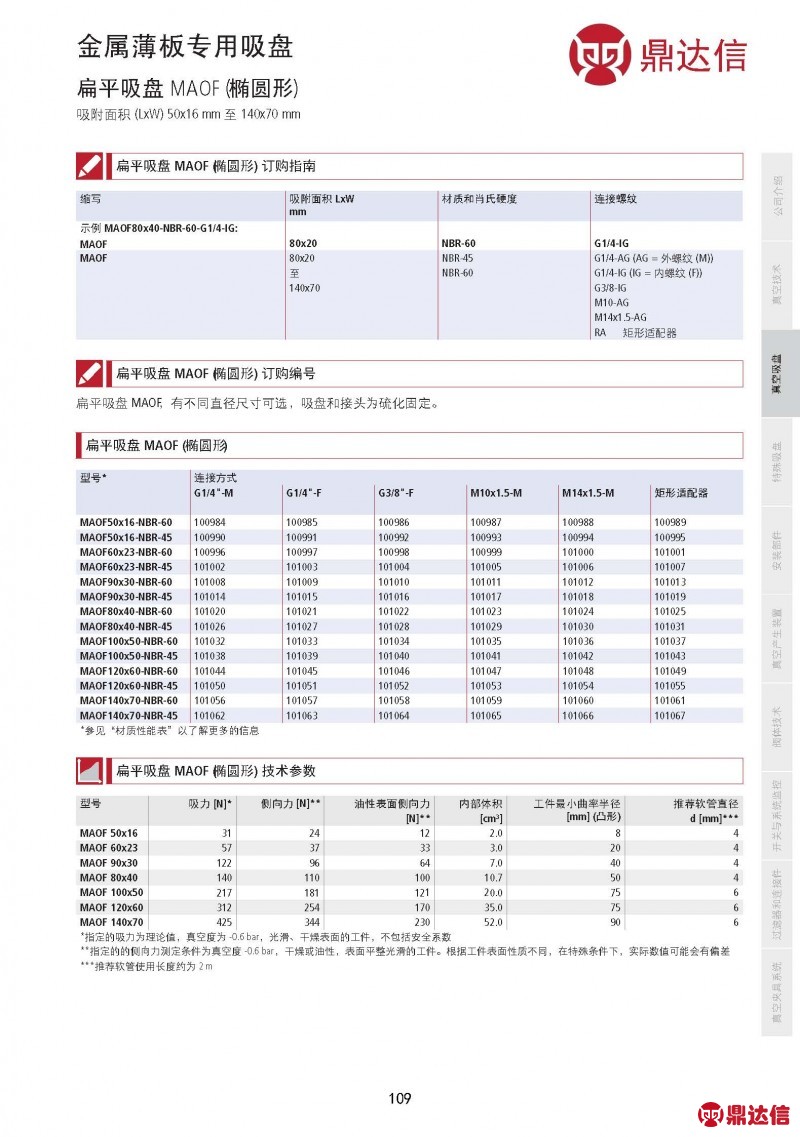Open the 公司介绍 side tab
This screenshot has width=800, height=1137.
(777, 197)
